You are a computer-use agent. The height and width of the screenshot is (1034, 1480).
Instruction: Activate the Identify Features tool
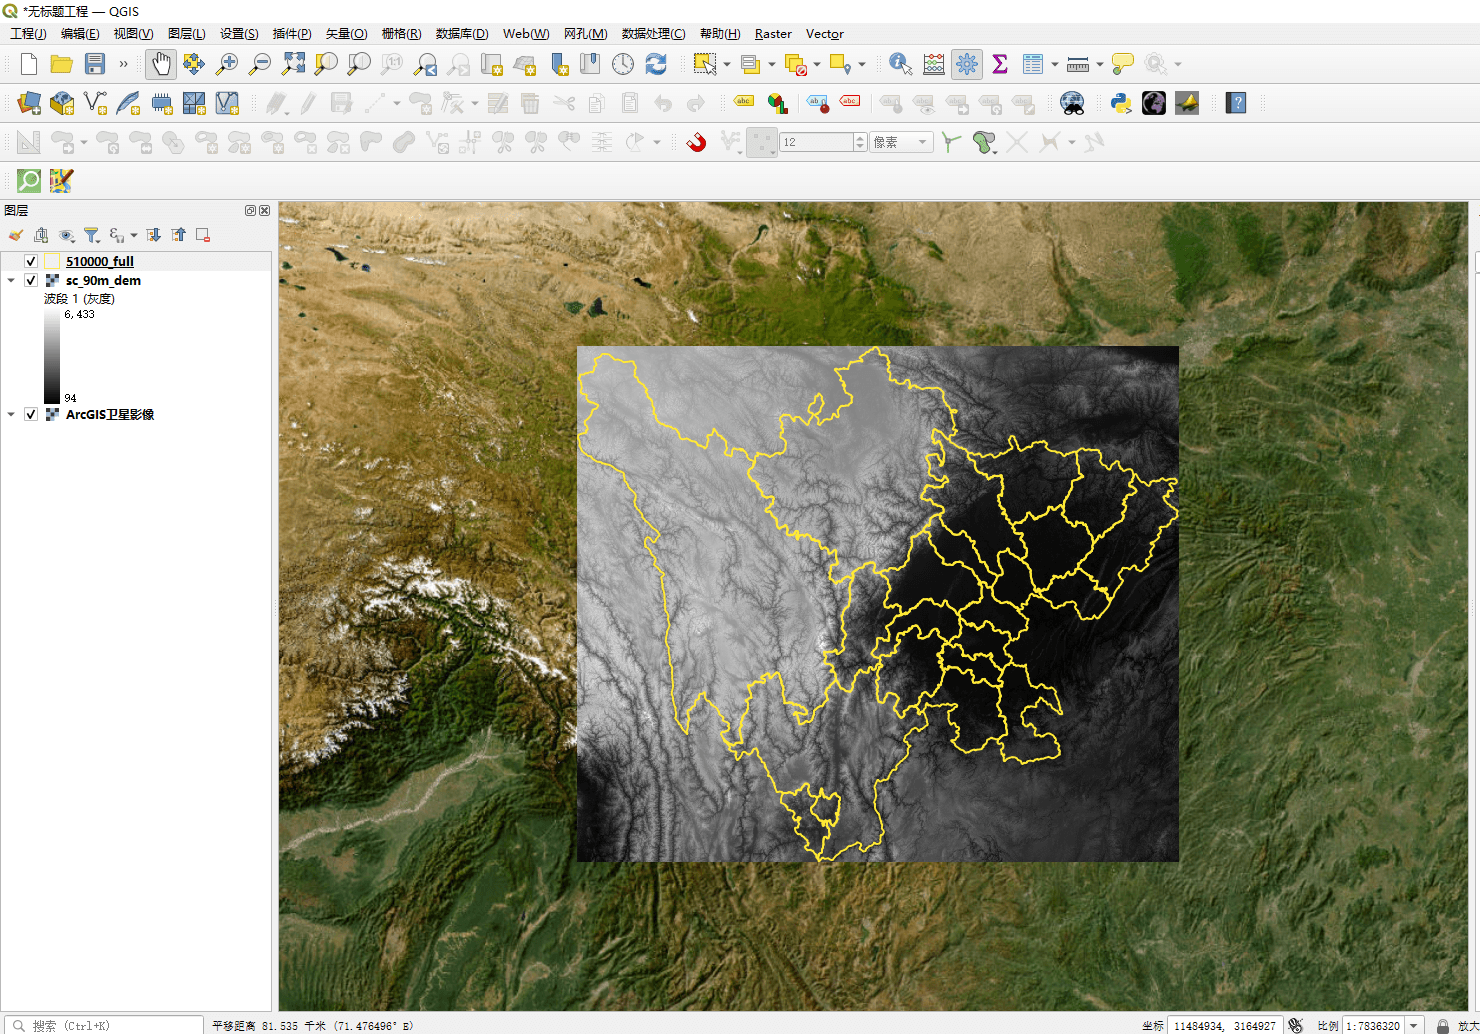tap(900, 64)
